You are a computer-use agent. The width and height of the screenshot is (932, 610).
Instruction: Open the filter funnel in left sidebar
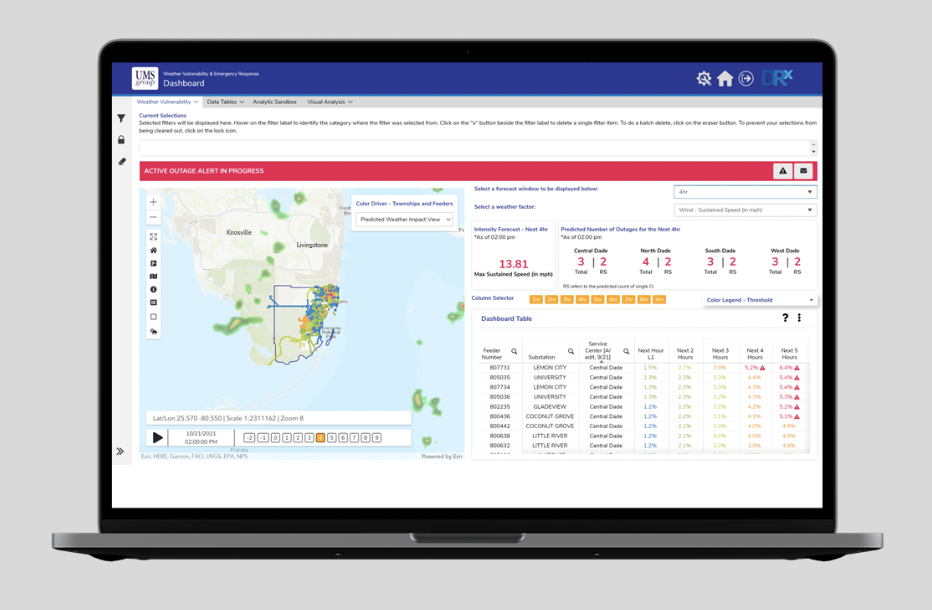tap(121, 119)
